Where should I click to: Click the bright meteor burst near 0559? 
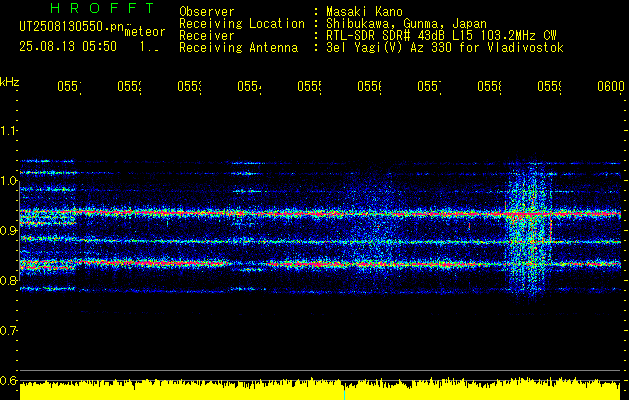(529, 229)
